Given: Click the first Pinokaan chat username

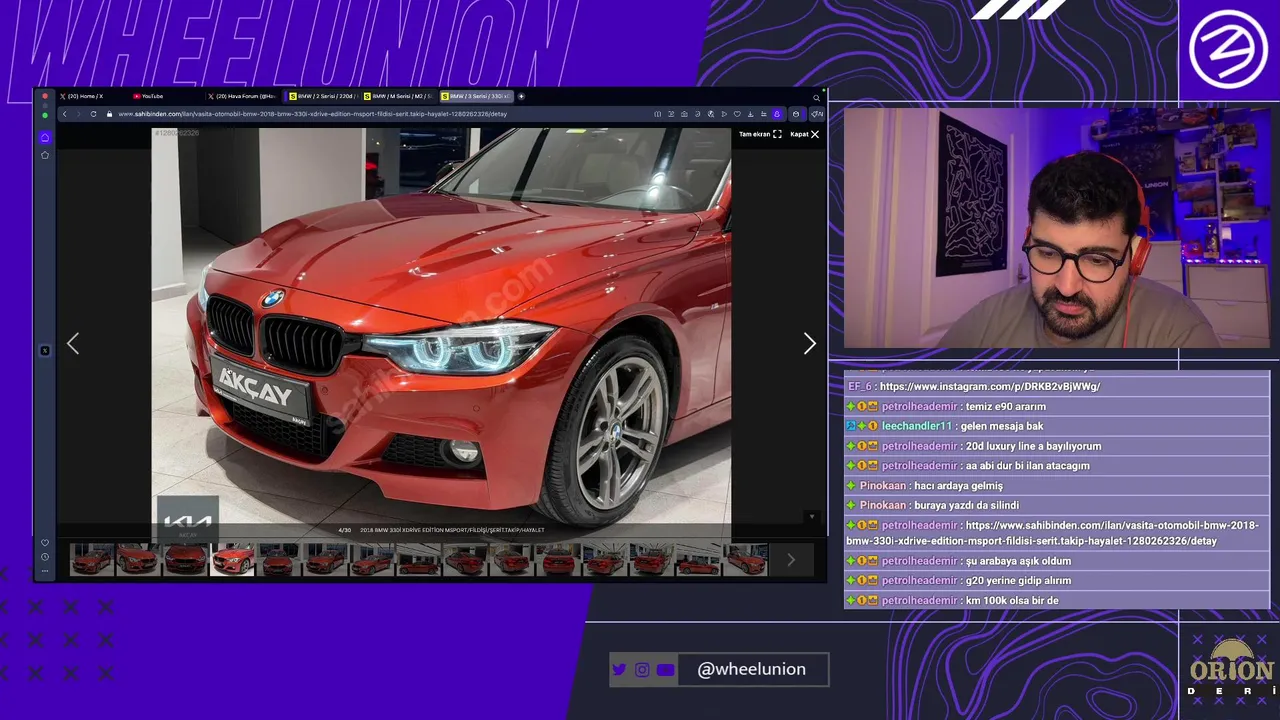Looking at the screenshot, I should click(883, 486).
